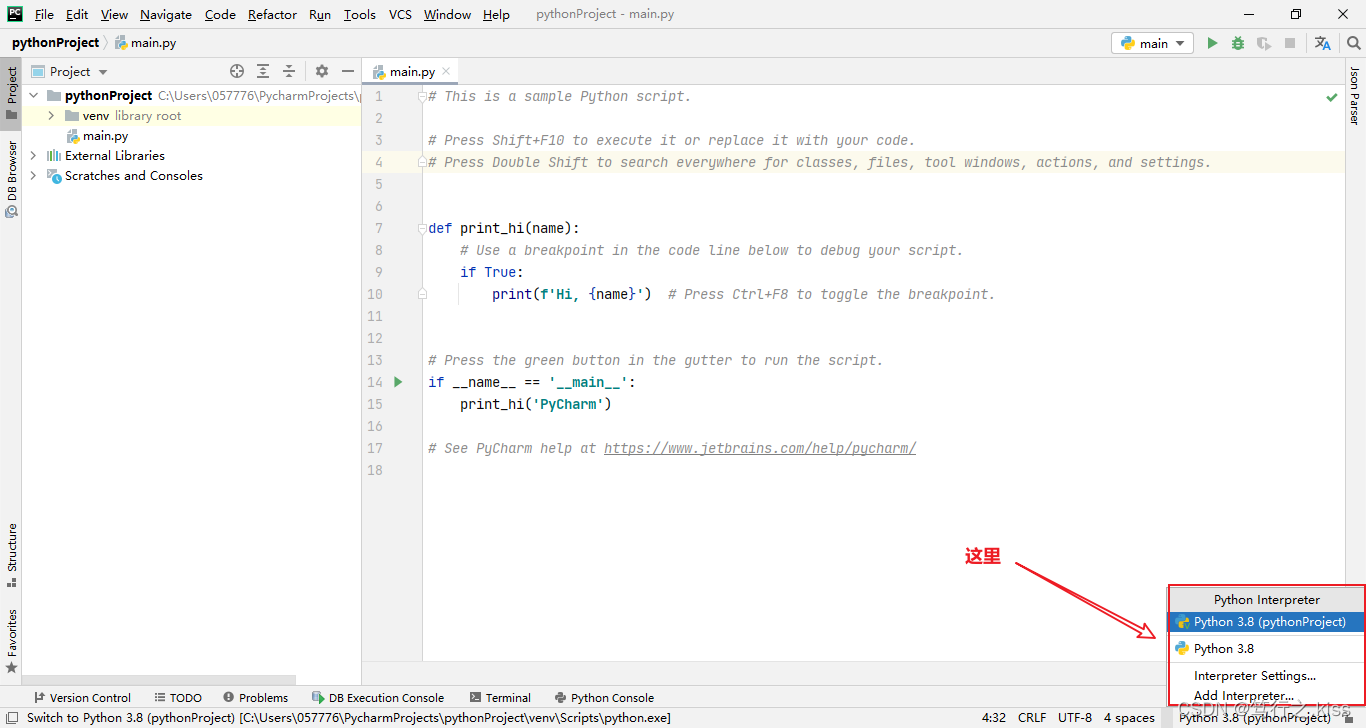The width and height of the screenshot is (1366, 728).
Task: Click pythonProject breadcrumb in navigation bar
Action: tap(55, 43)
